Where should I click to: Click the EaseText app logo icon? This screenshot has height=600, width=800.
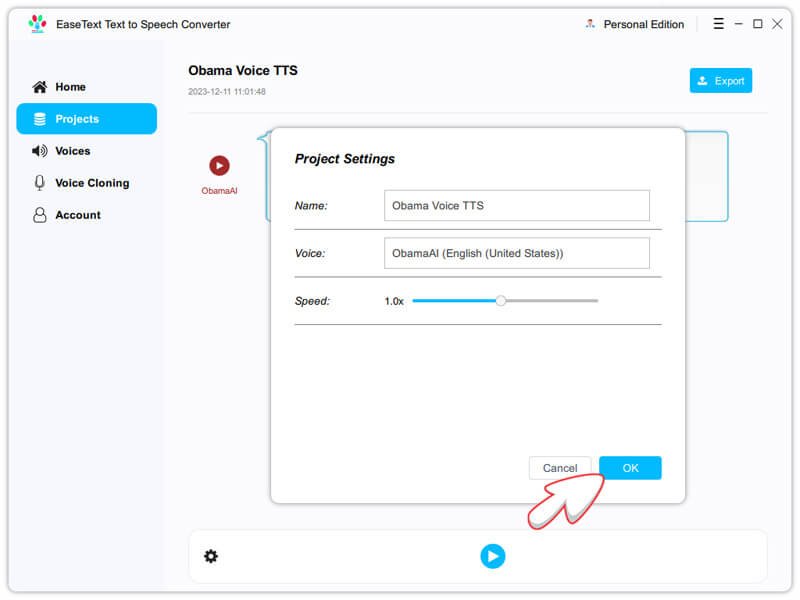click(37, 24)
